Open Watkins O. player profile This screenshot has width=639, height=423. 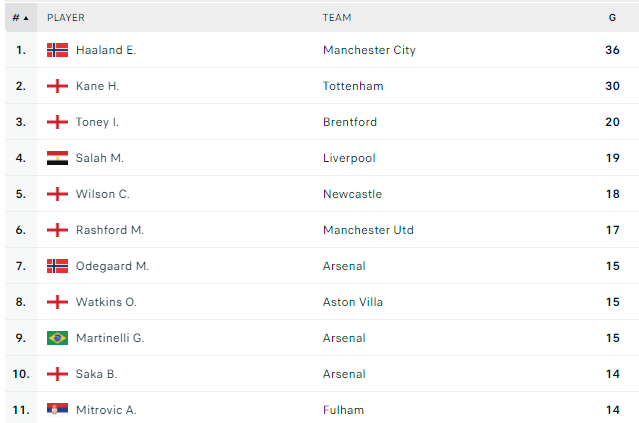pos(106,302)
